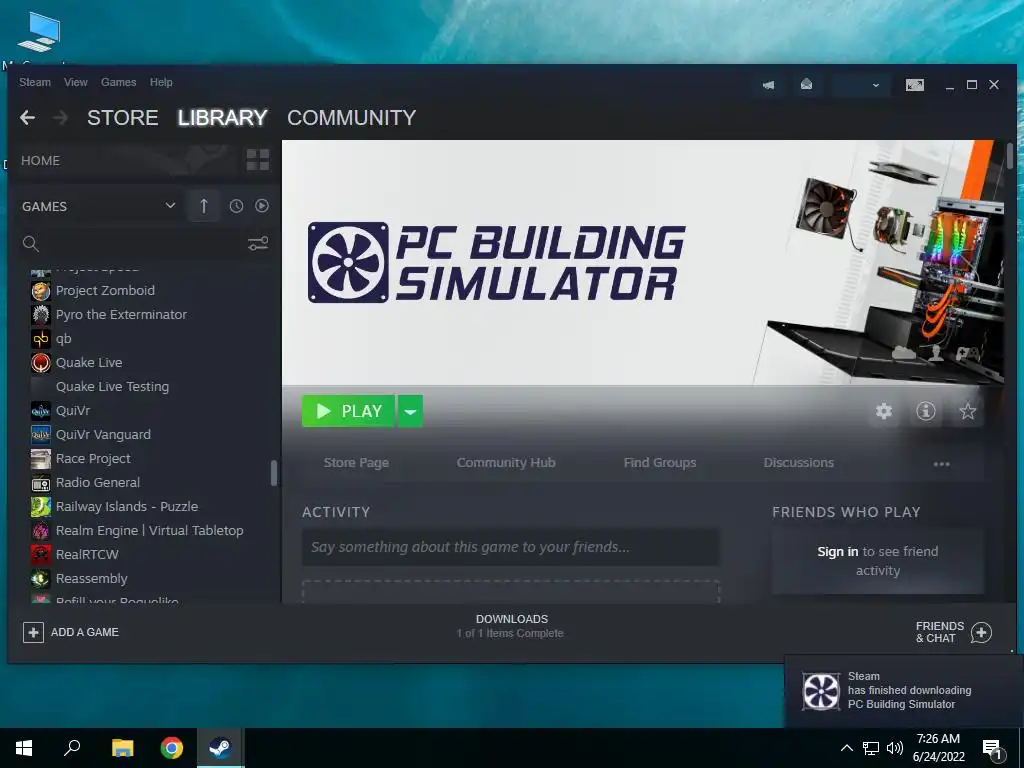Launch Chrome from the taskbar

tap(172, 748)
